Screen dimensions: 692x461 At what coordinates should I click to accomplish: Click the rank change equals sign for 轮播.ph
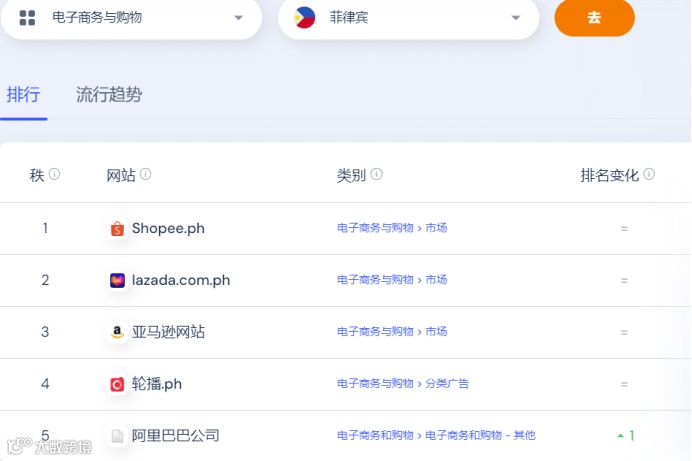click(x=624, y=384)
